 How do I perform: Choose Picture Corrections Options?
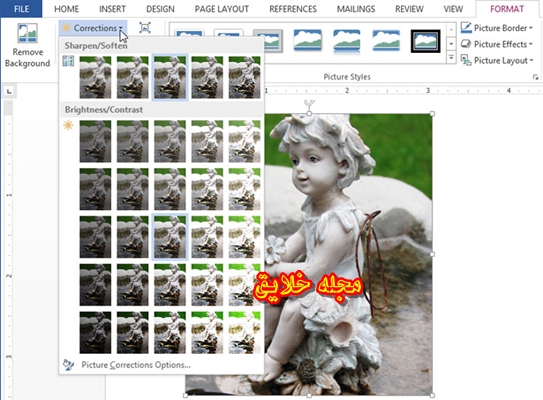pyautogui.click(x=136, y=365)
